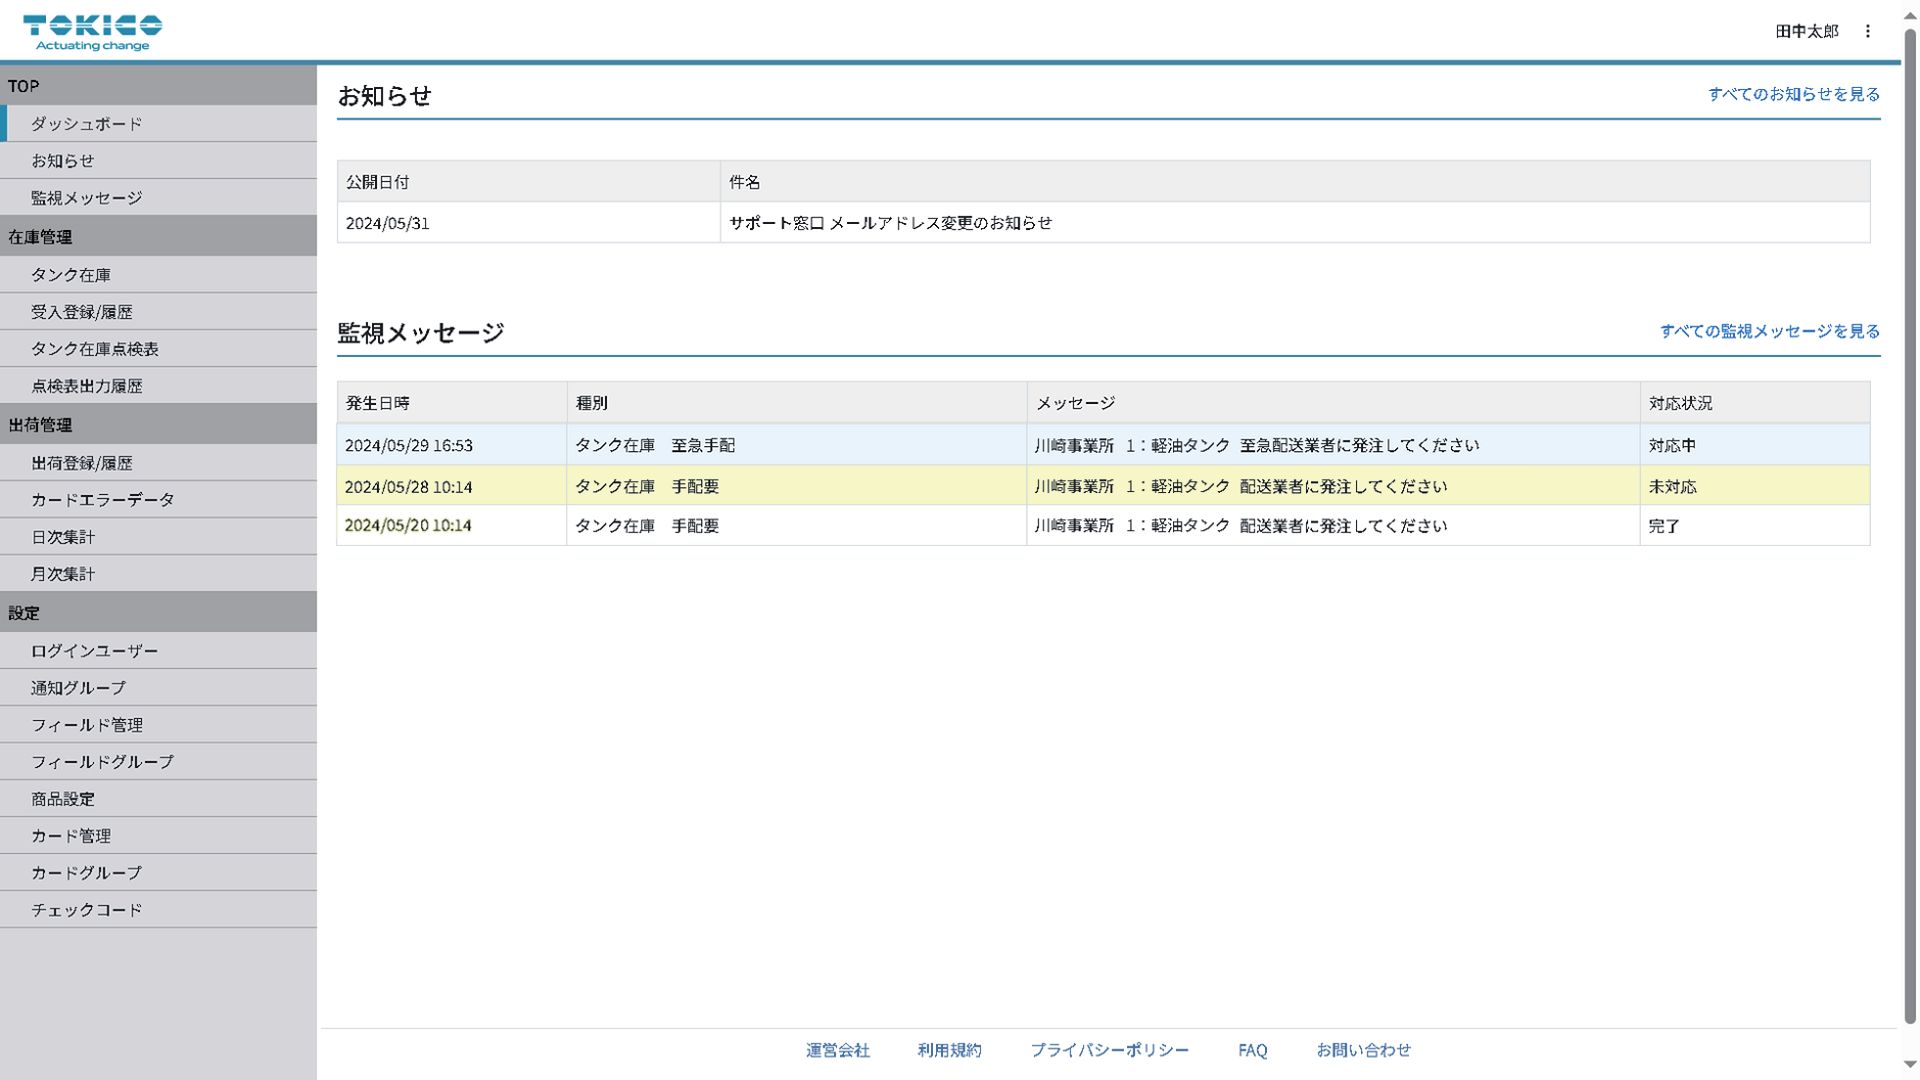Open カードエラーデータ page

pos(103,500)
